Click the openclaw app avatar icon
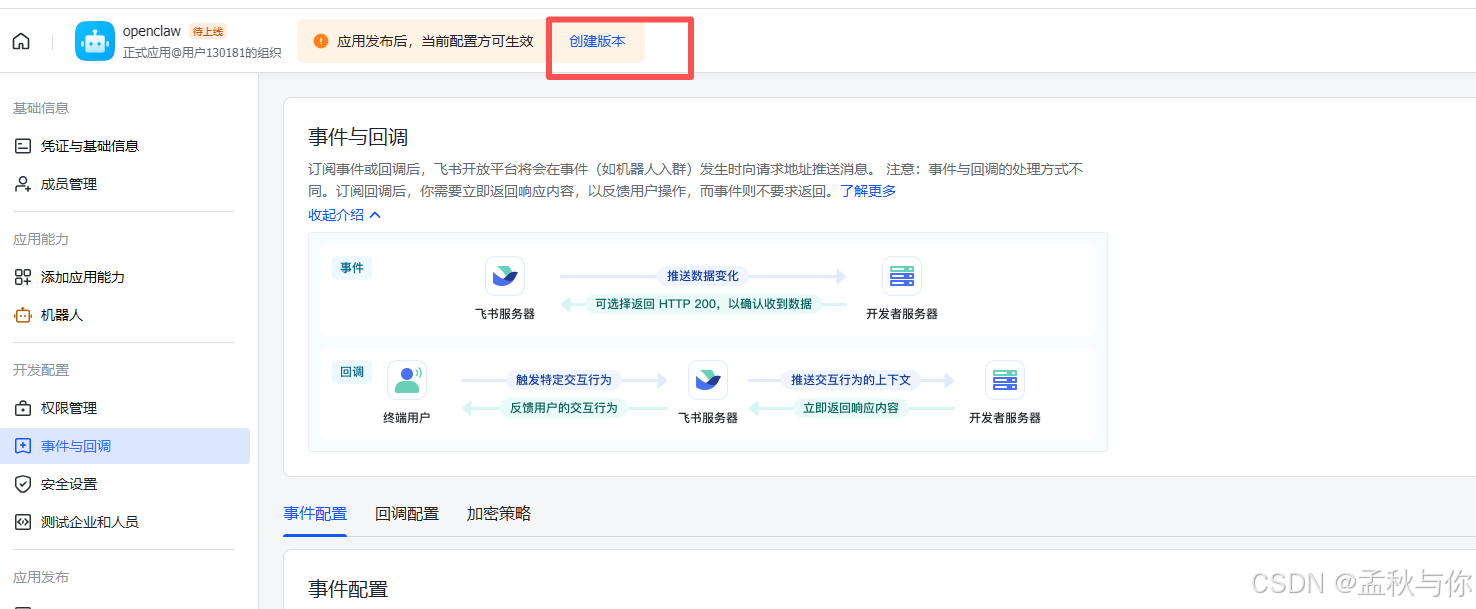Screen dimensions: 1476x609 coord(94,41)
